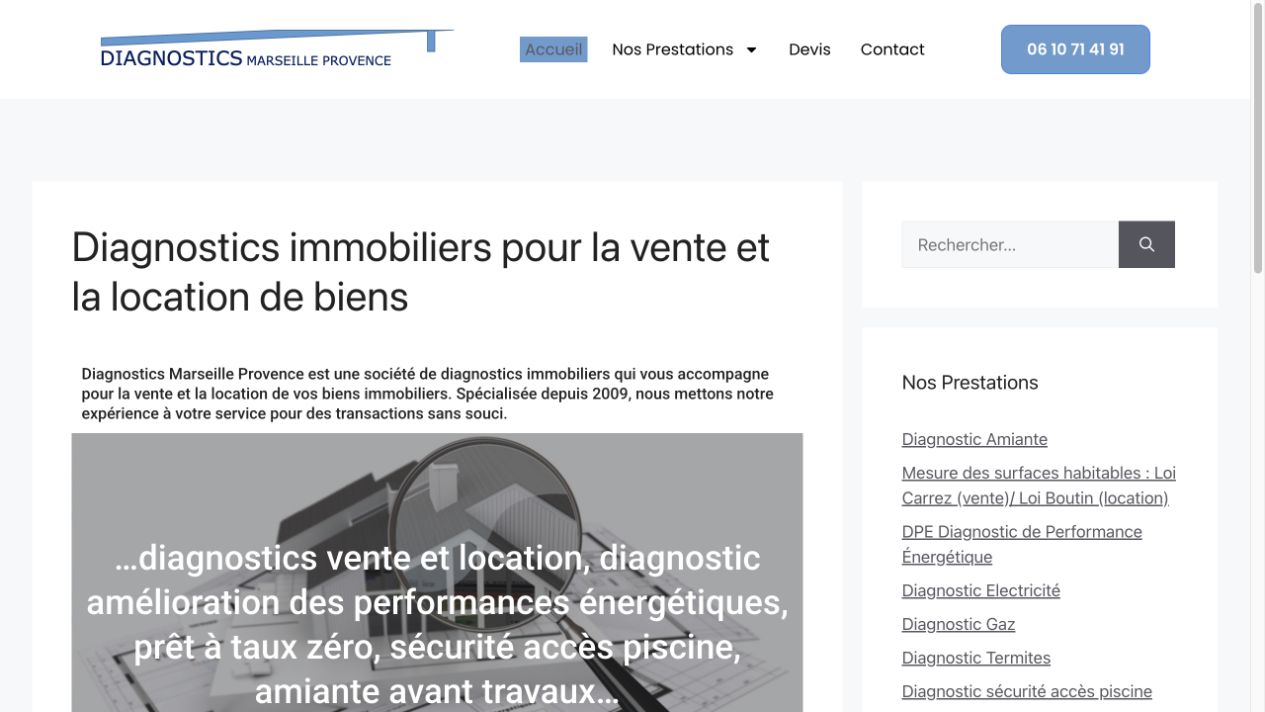The width and height of the screenshot is (1265, 712).
Task: Open the Nos Prestations menu
Action: point(672,49)
